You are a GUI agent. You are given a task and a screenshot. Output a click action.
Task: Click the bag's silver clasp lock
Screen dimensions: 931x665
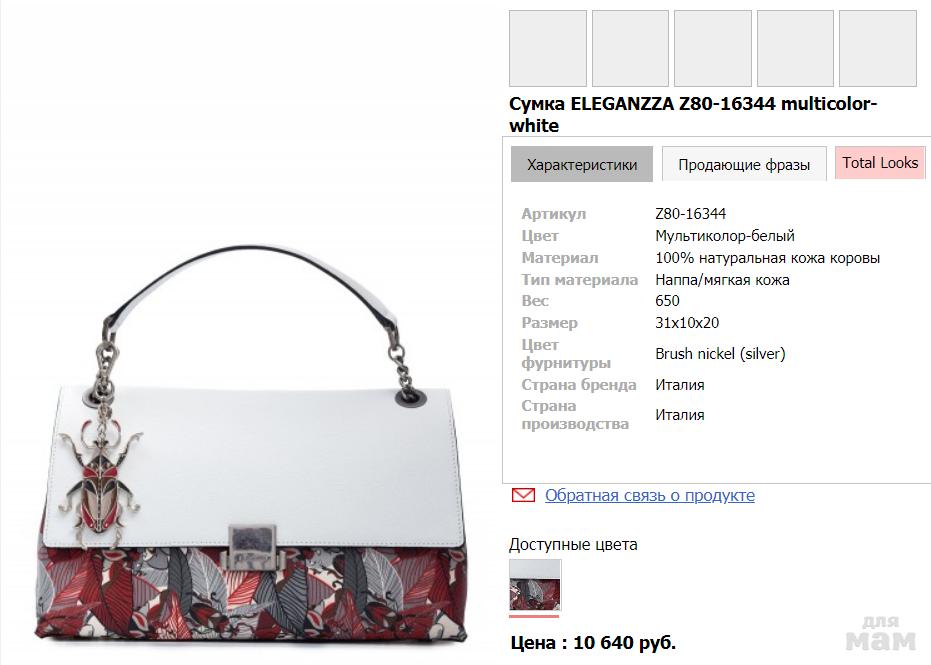pos(252,547)
